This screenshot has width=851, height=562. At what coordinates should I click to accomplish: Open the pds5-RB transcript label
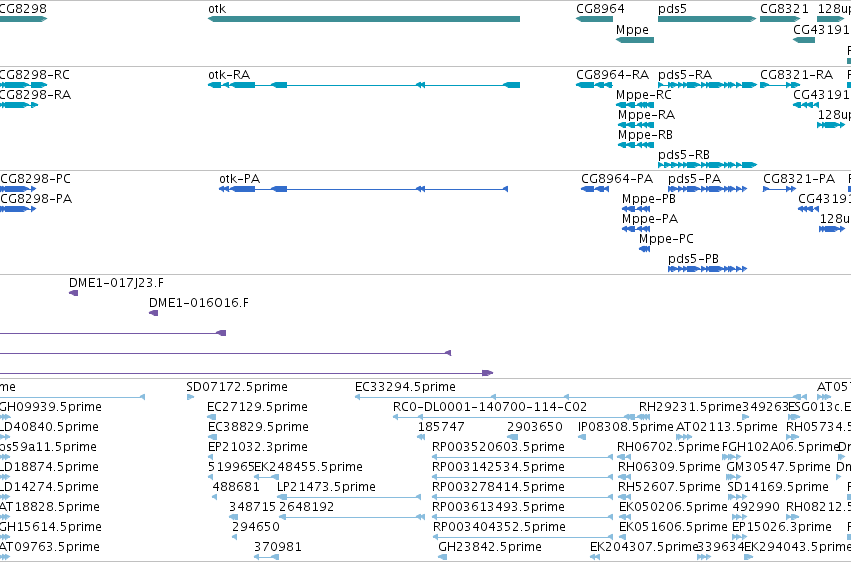coord(684,156)
